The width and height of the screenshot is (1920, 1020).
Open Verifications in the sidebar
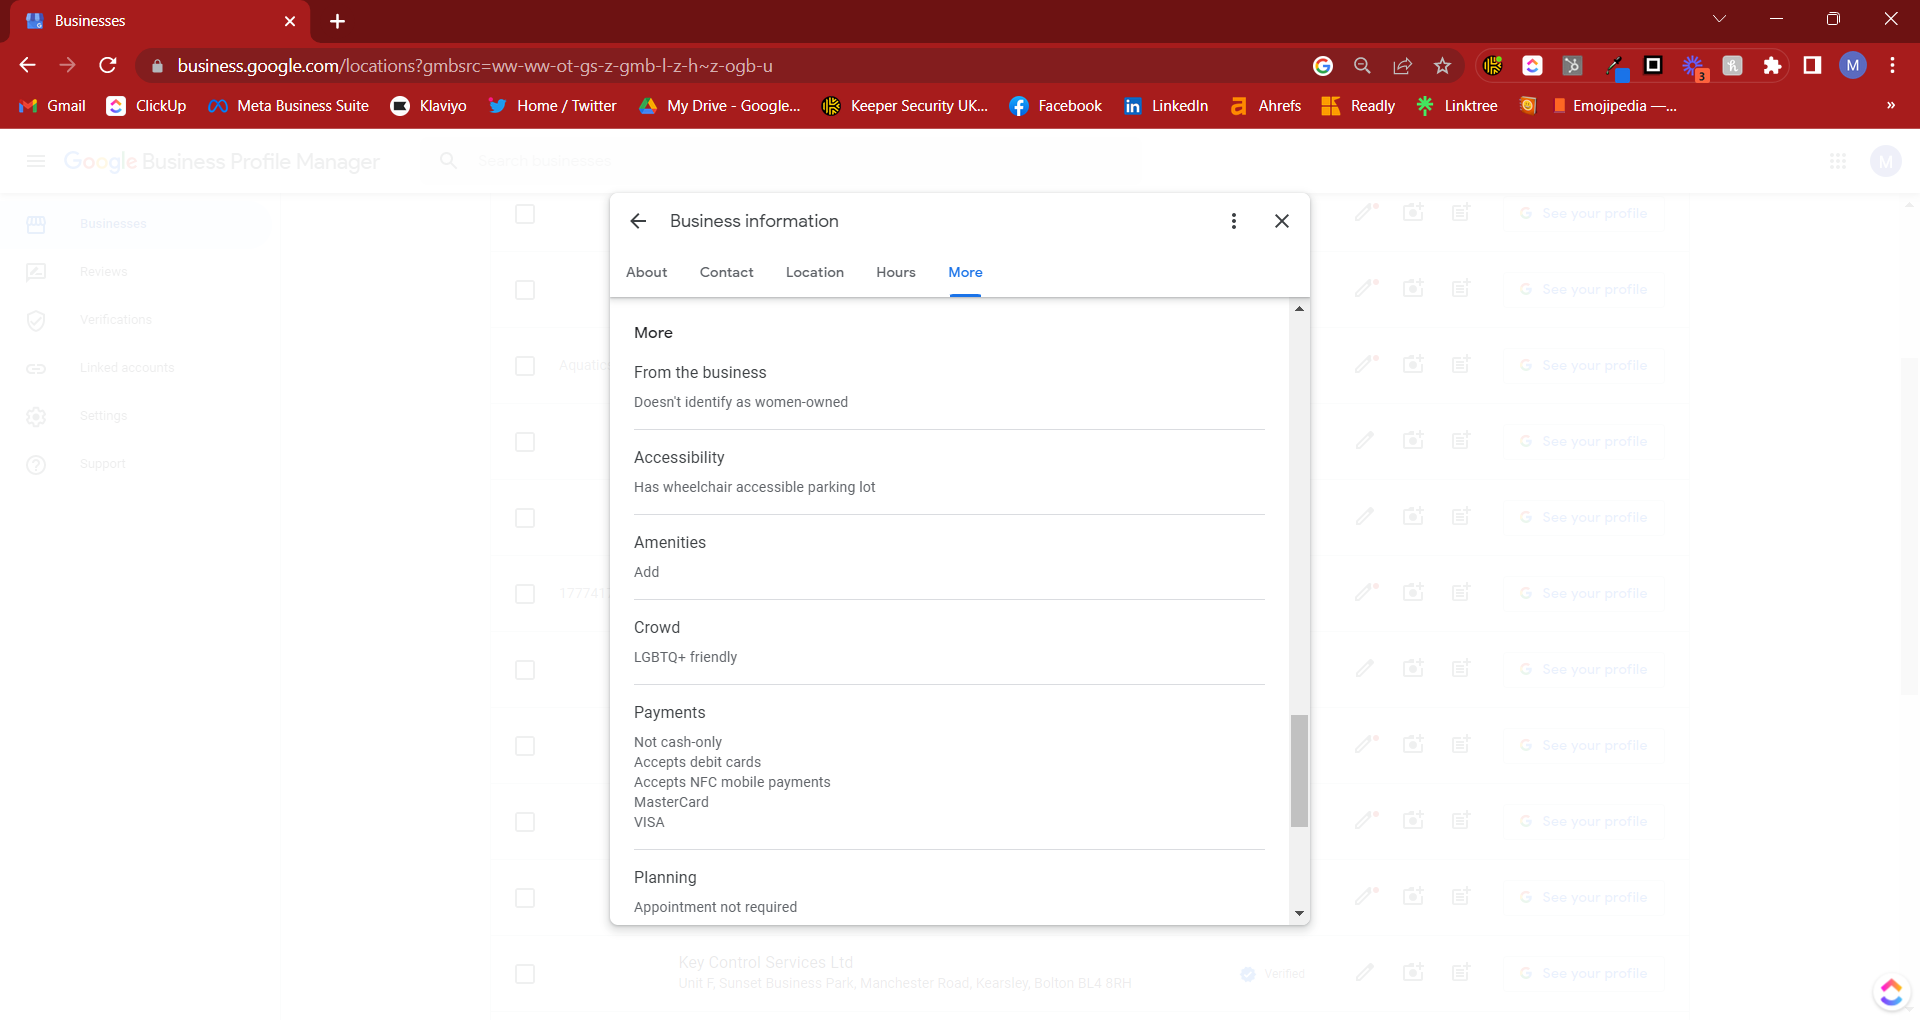tap(116, 320)
